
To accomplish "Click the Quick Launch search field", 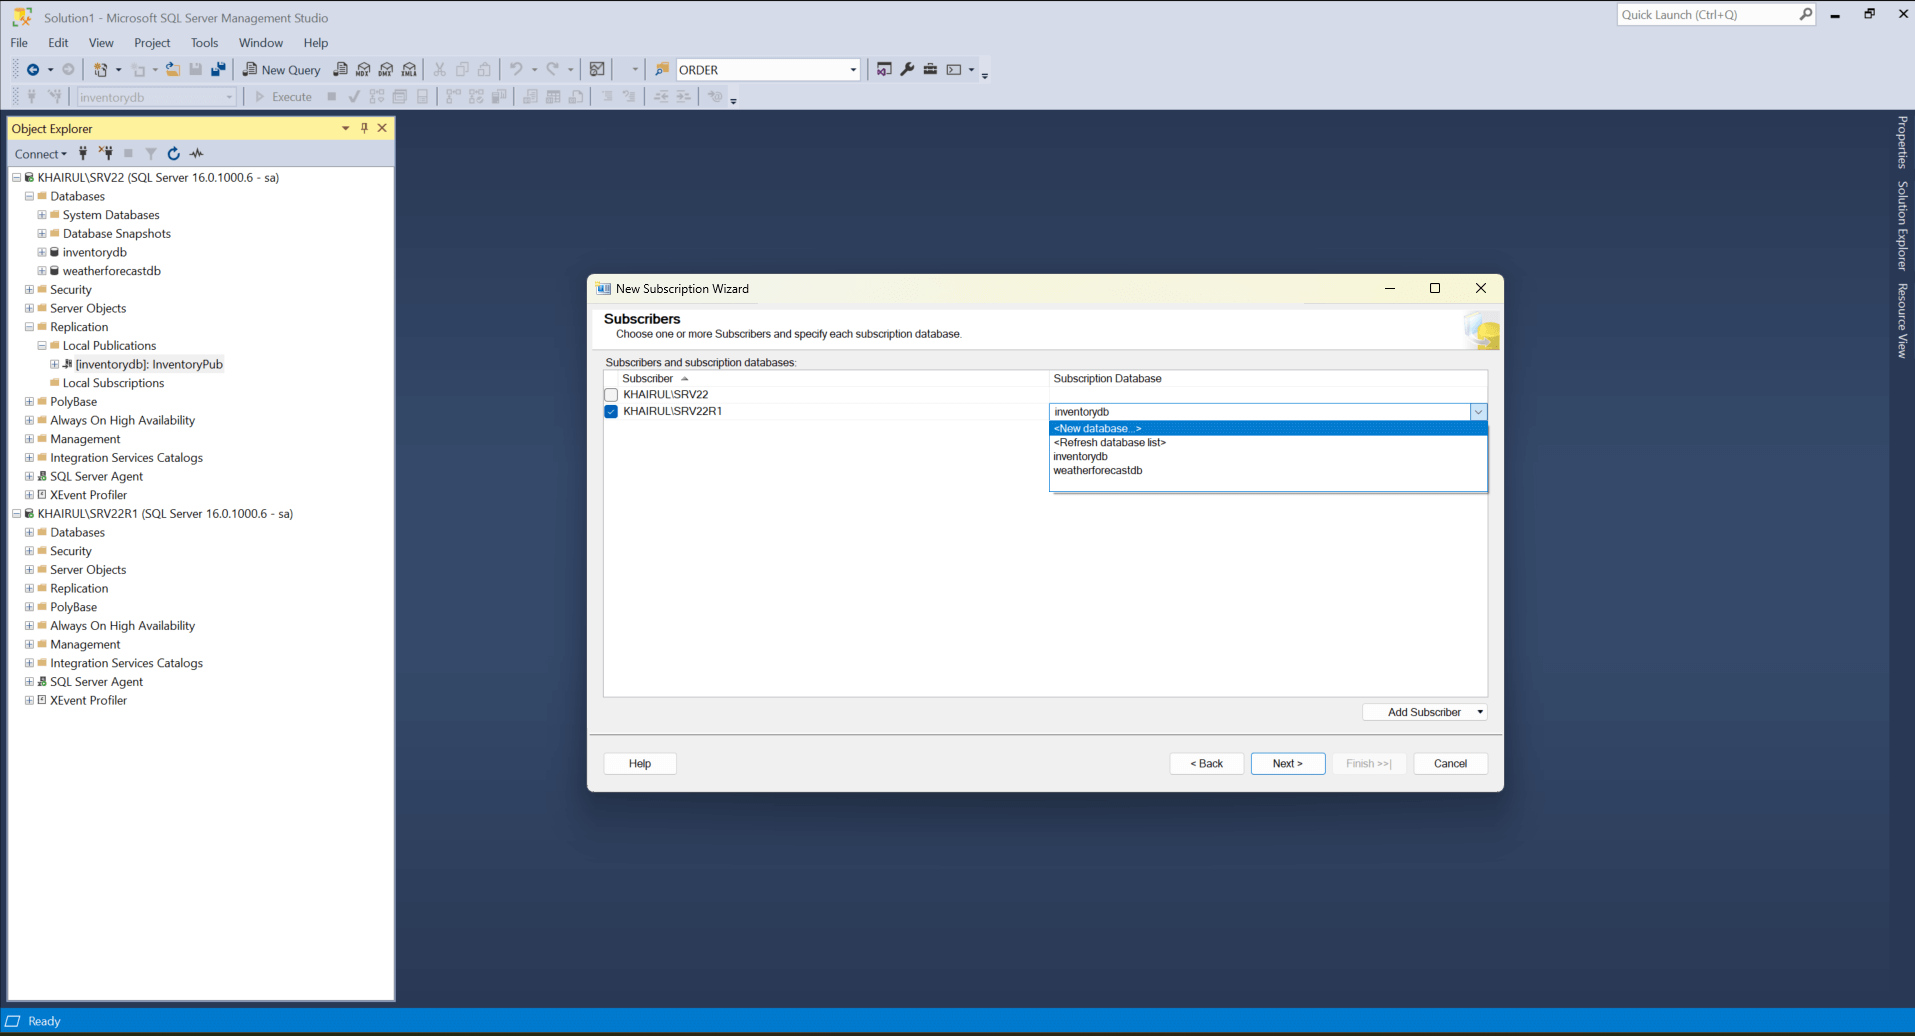I will click(1706, 15).
